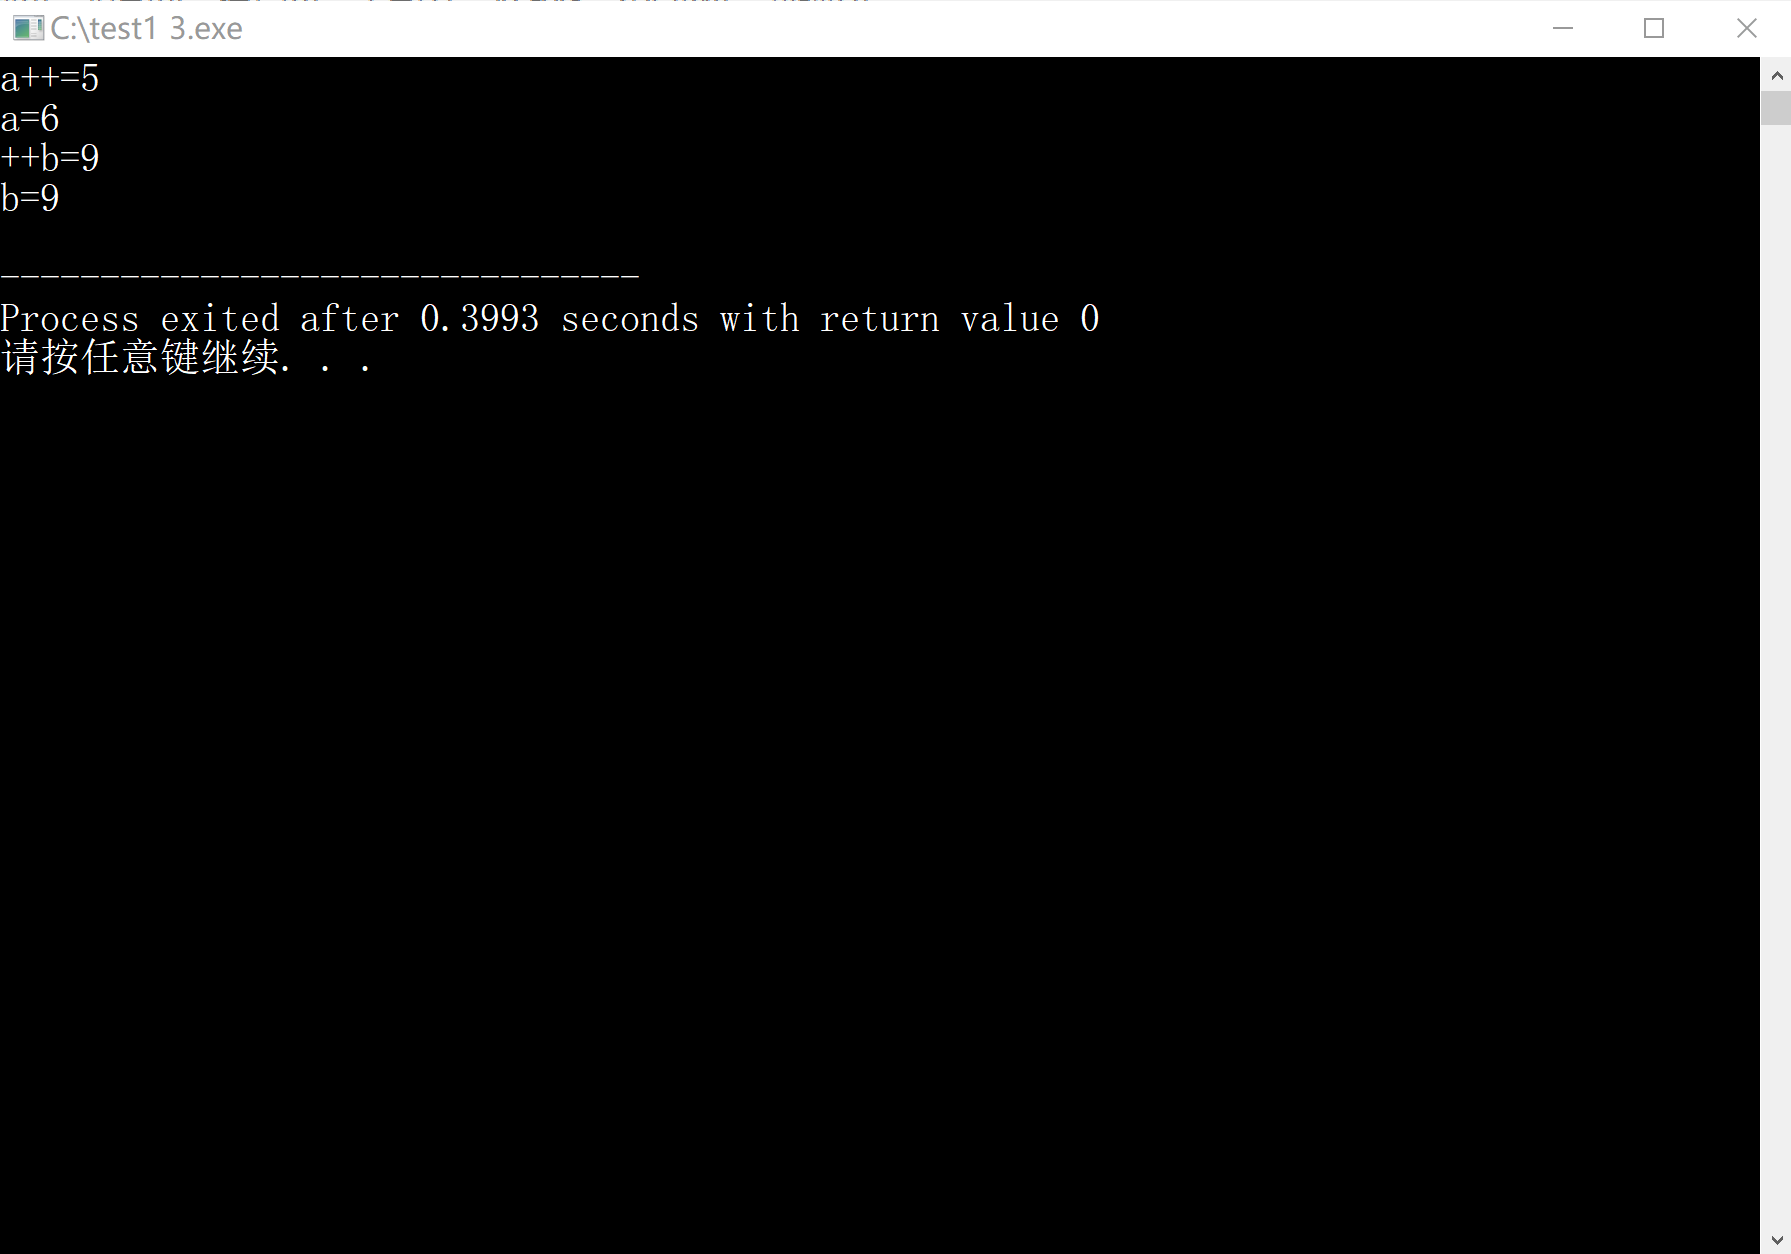Image resolution: width=1791 pixels, height=1254 pixels.
Task: Click the scrollbar down arrow
Action: 1776,1239
